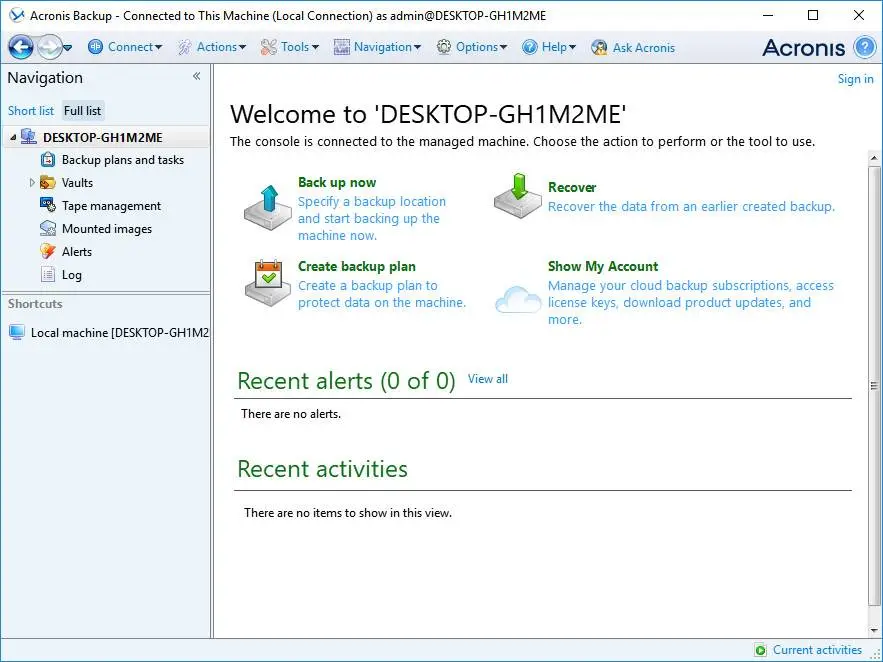The height and width of the screenshot is (662, 883).
Task: Click the Back up now heading link
Action: click(x=337, y=182)
